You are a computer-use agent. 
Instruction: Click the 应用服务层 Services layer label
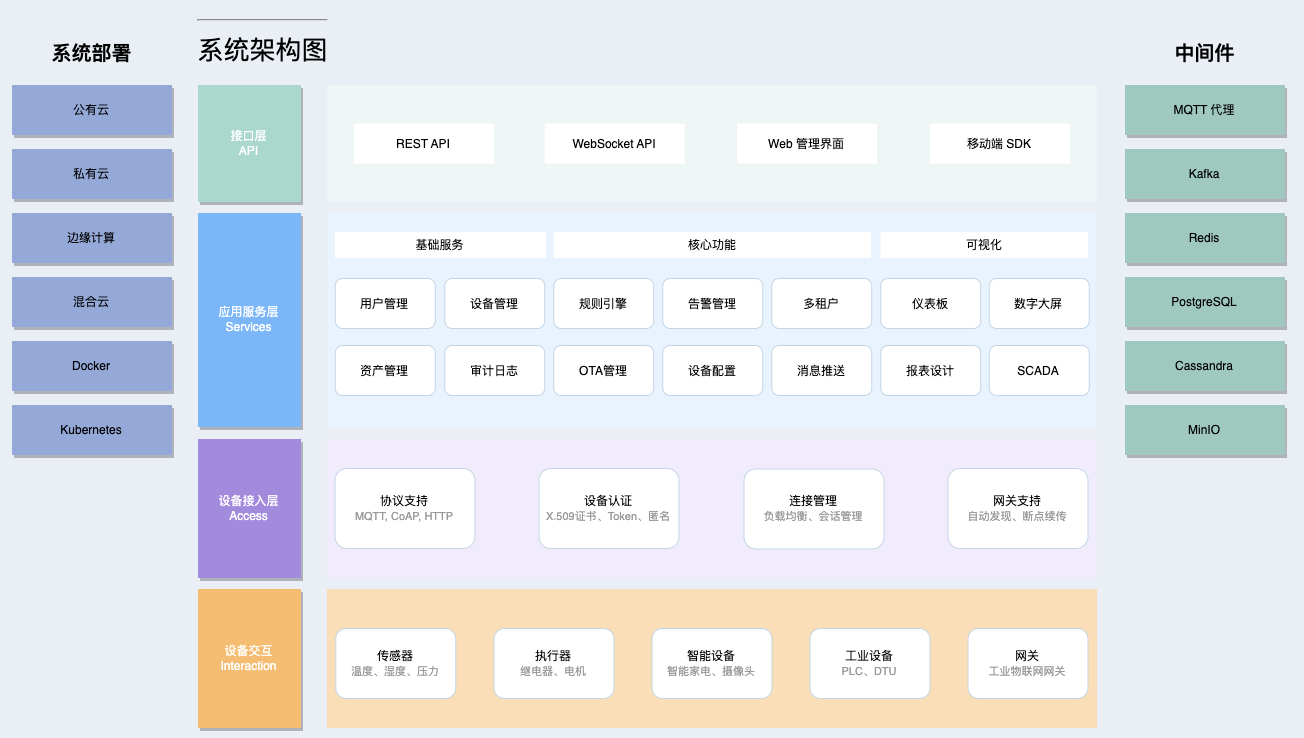249,320
